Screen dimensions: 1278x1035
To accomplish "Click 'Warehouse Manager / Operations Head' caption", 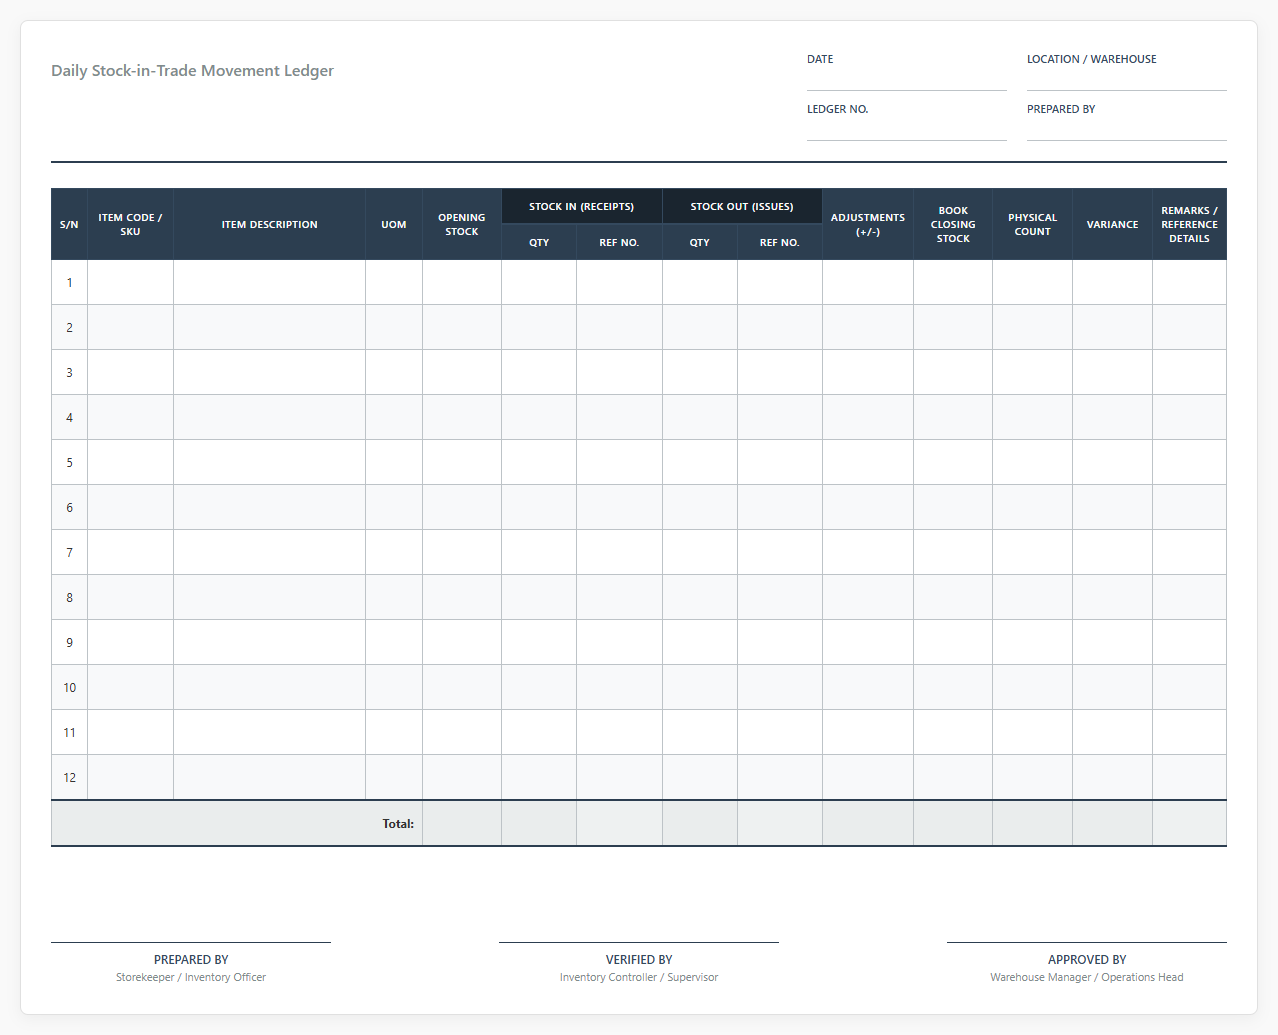I will click(x=1087, y=977).
